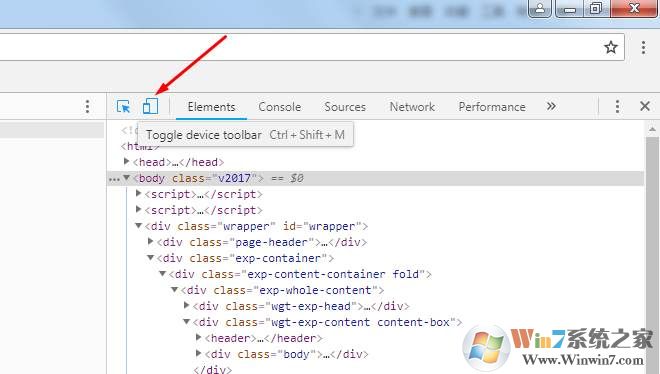660x374 pixels.
Task: Collapse the body class v2017 node
Action: (126, 178)
